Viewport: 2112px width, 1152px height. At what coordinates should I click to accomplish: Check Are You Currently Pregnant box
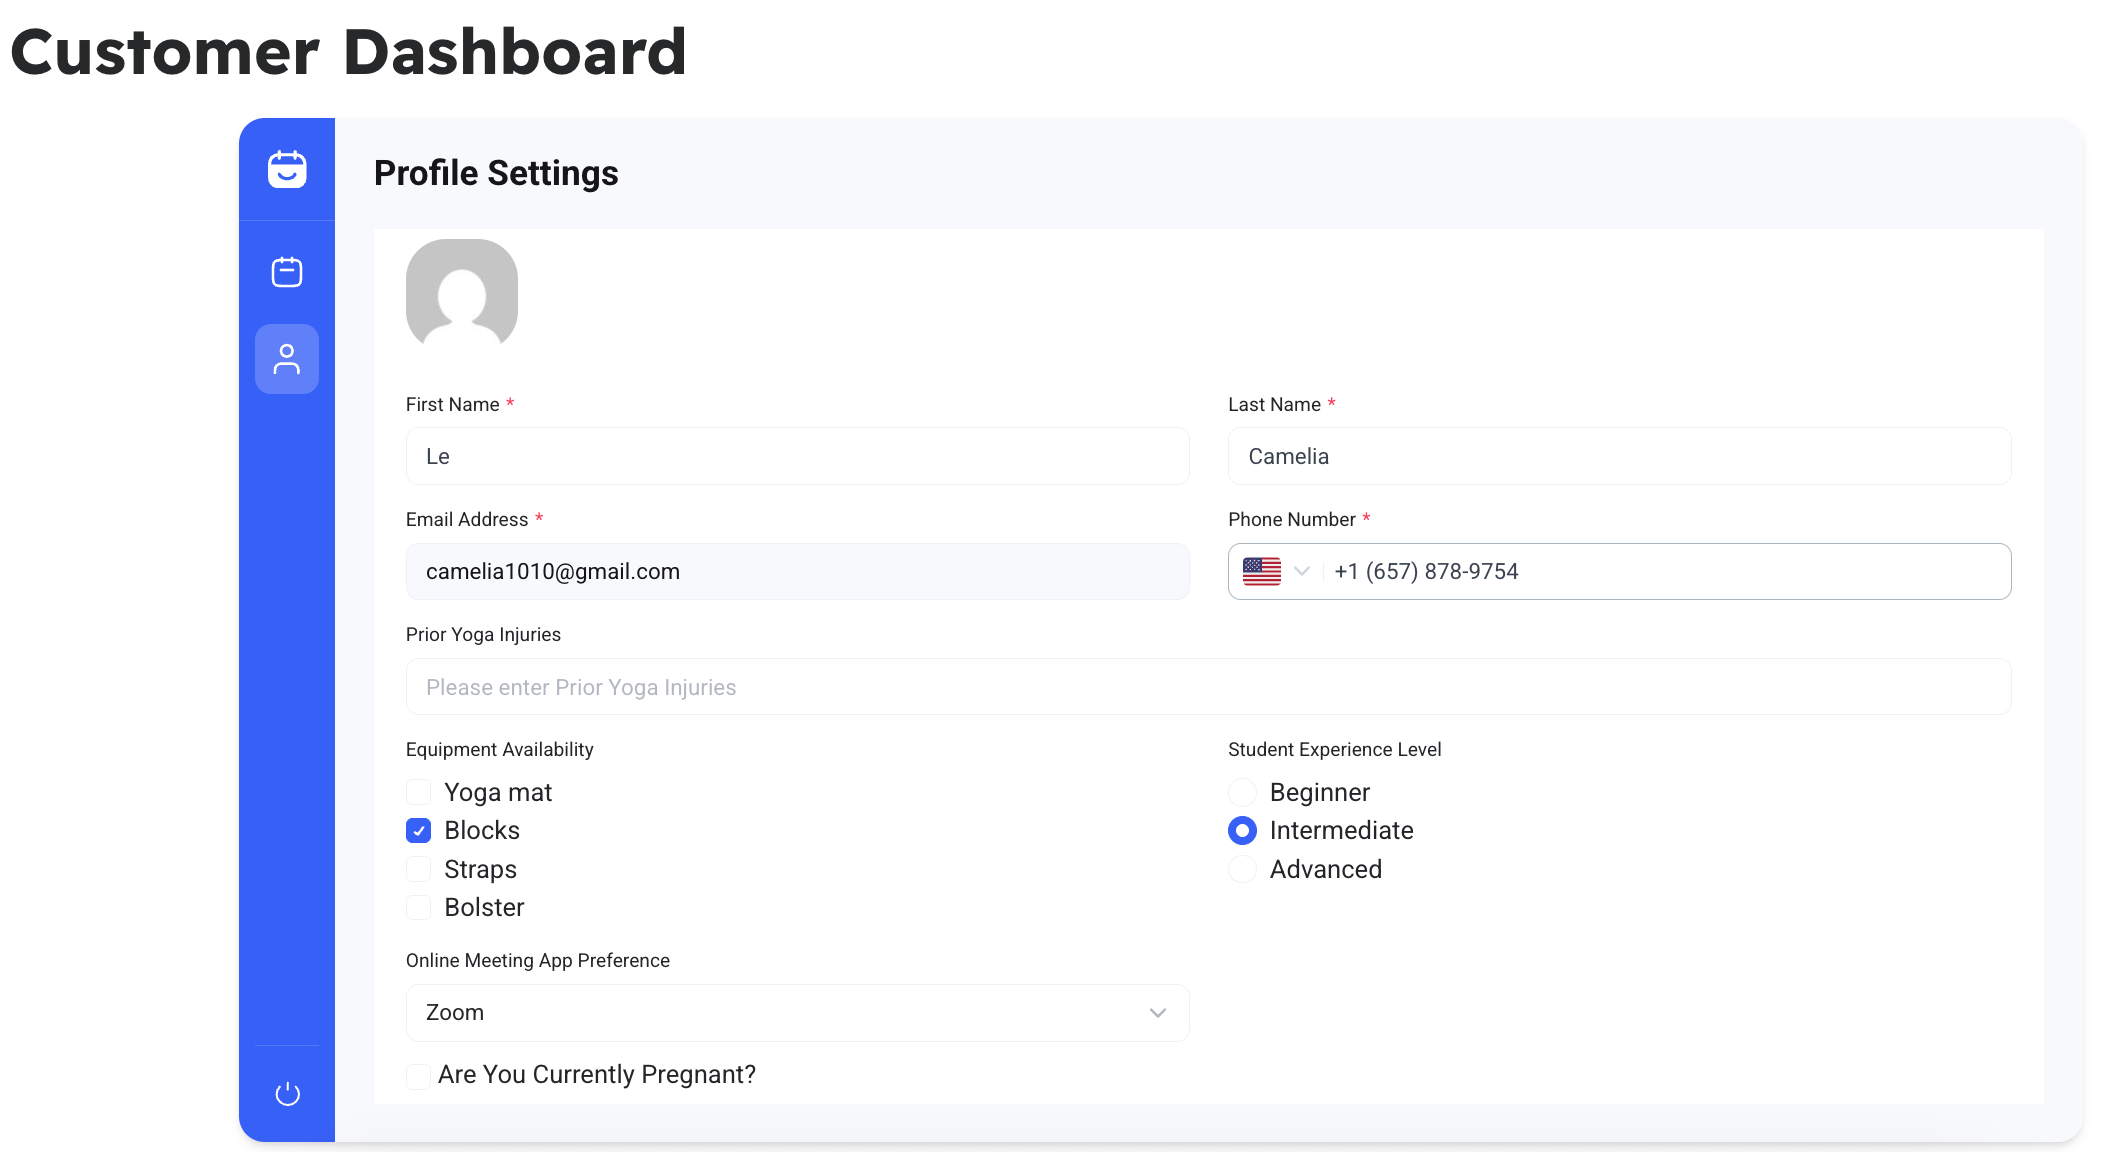(419, 1076)
